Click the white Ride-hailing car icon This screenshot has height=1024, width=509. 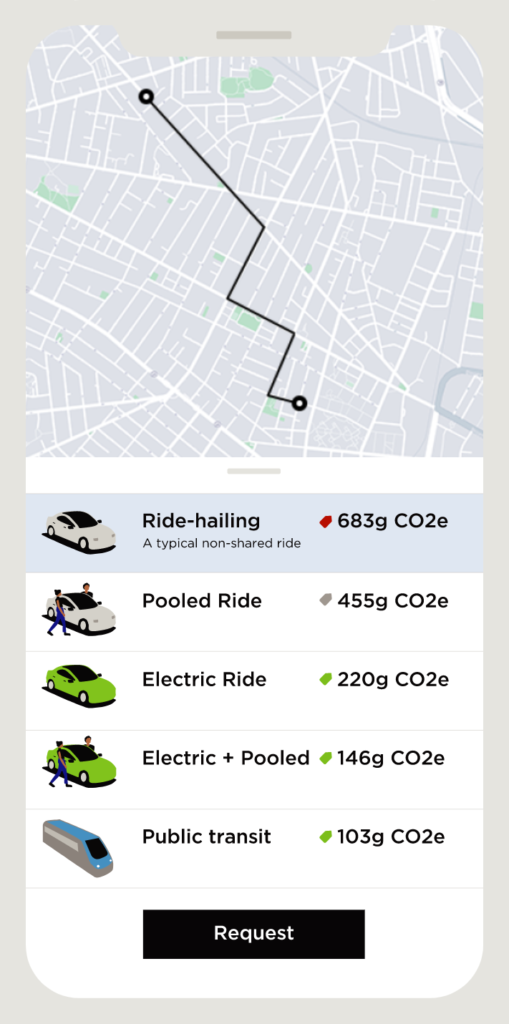pos(80,532)
